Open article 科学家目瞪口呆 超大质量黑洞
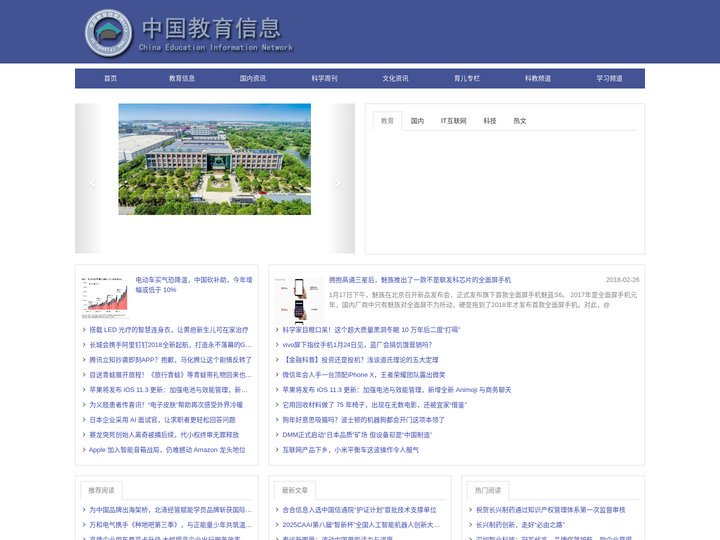Image resolution: width=720 pixels, height=540 pixels. (371, 330)
